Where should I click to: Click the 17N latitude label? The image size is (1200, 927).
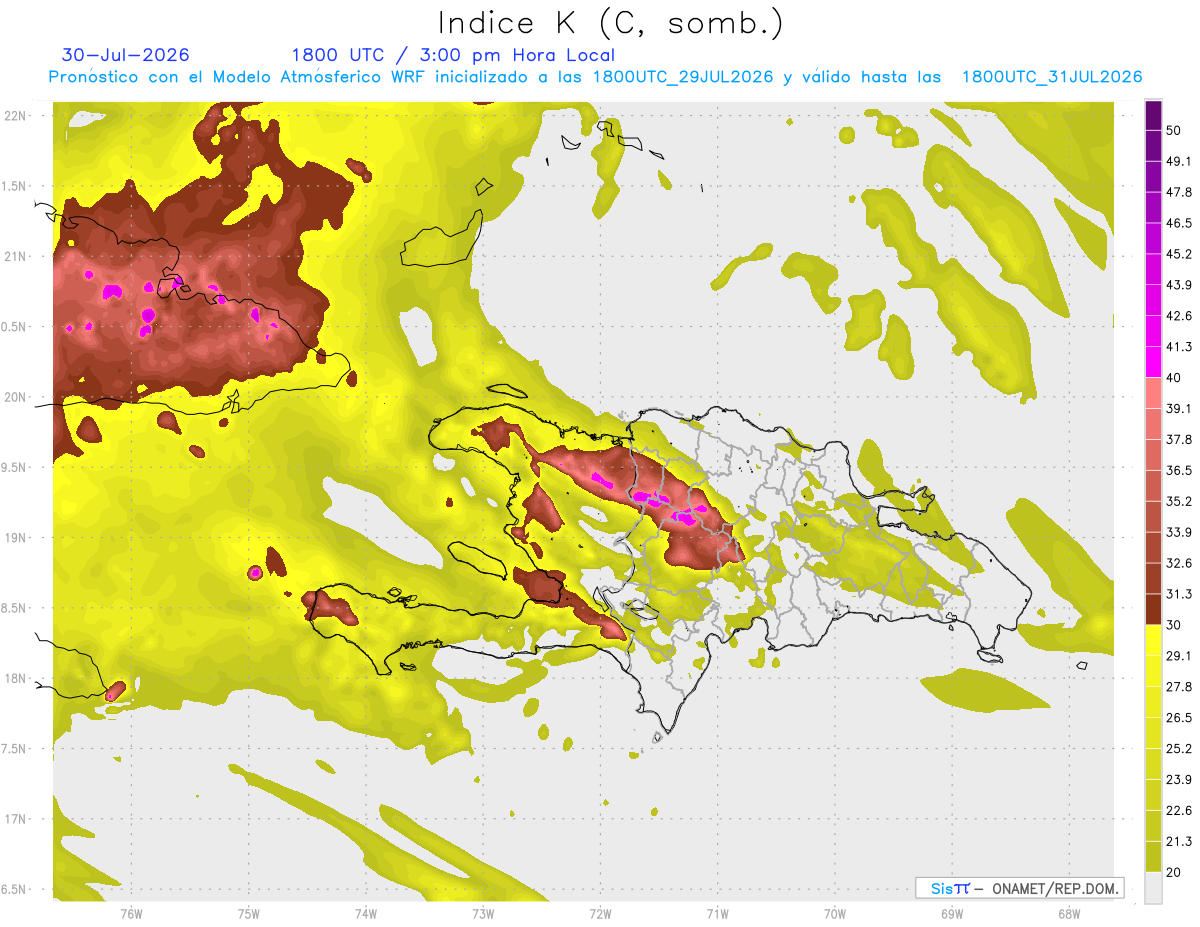[17, 819]
